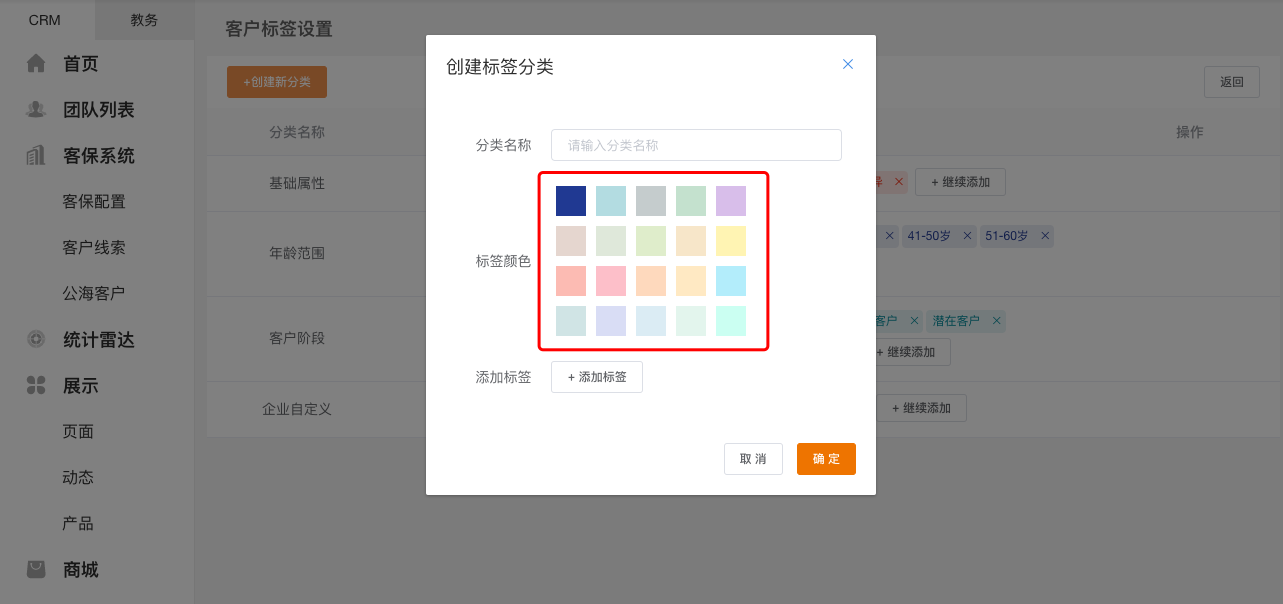
Task: Close the 创建标签分类 dialog with X
Action: click(x=848, y=64)
